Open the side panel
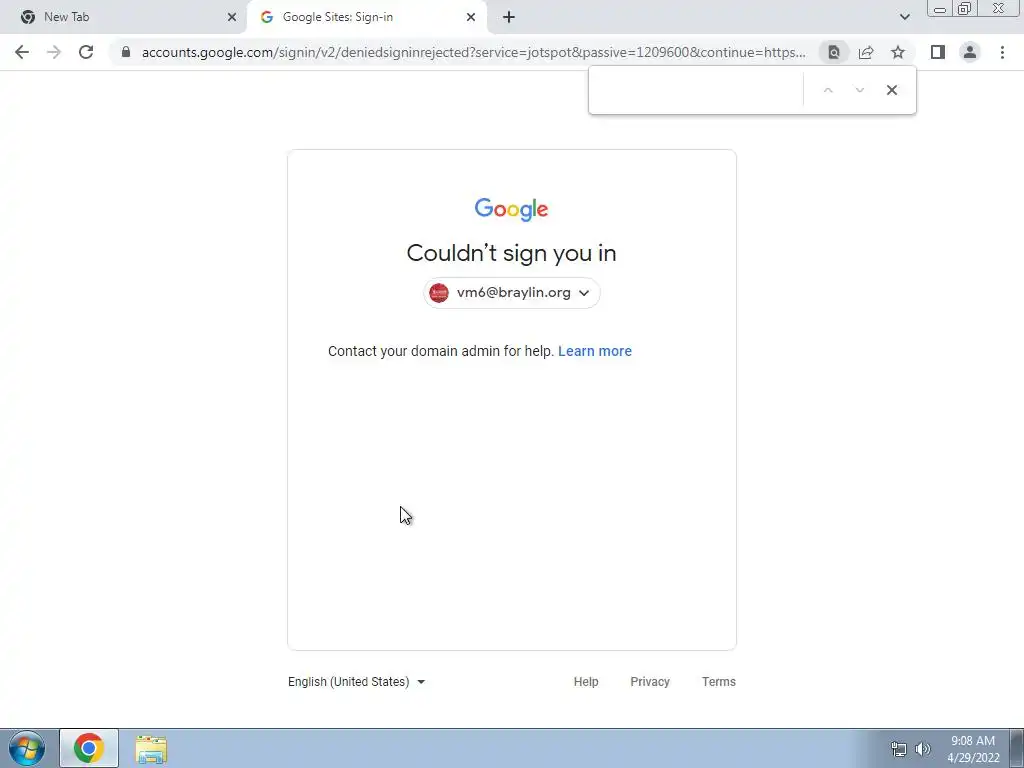Viewport: 1024px width, 768px height. [x=938, y=52]
